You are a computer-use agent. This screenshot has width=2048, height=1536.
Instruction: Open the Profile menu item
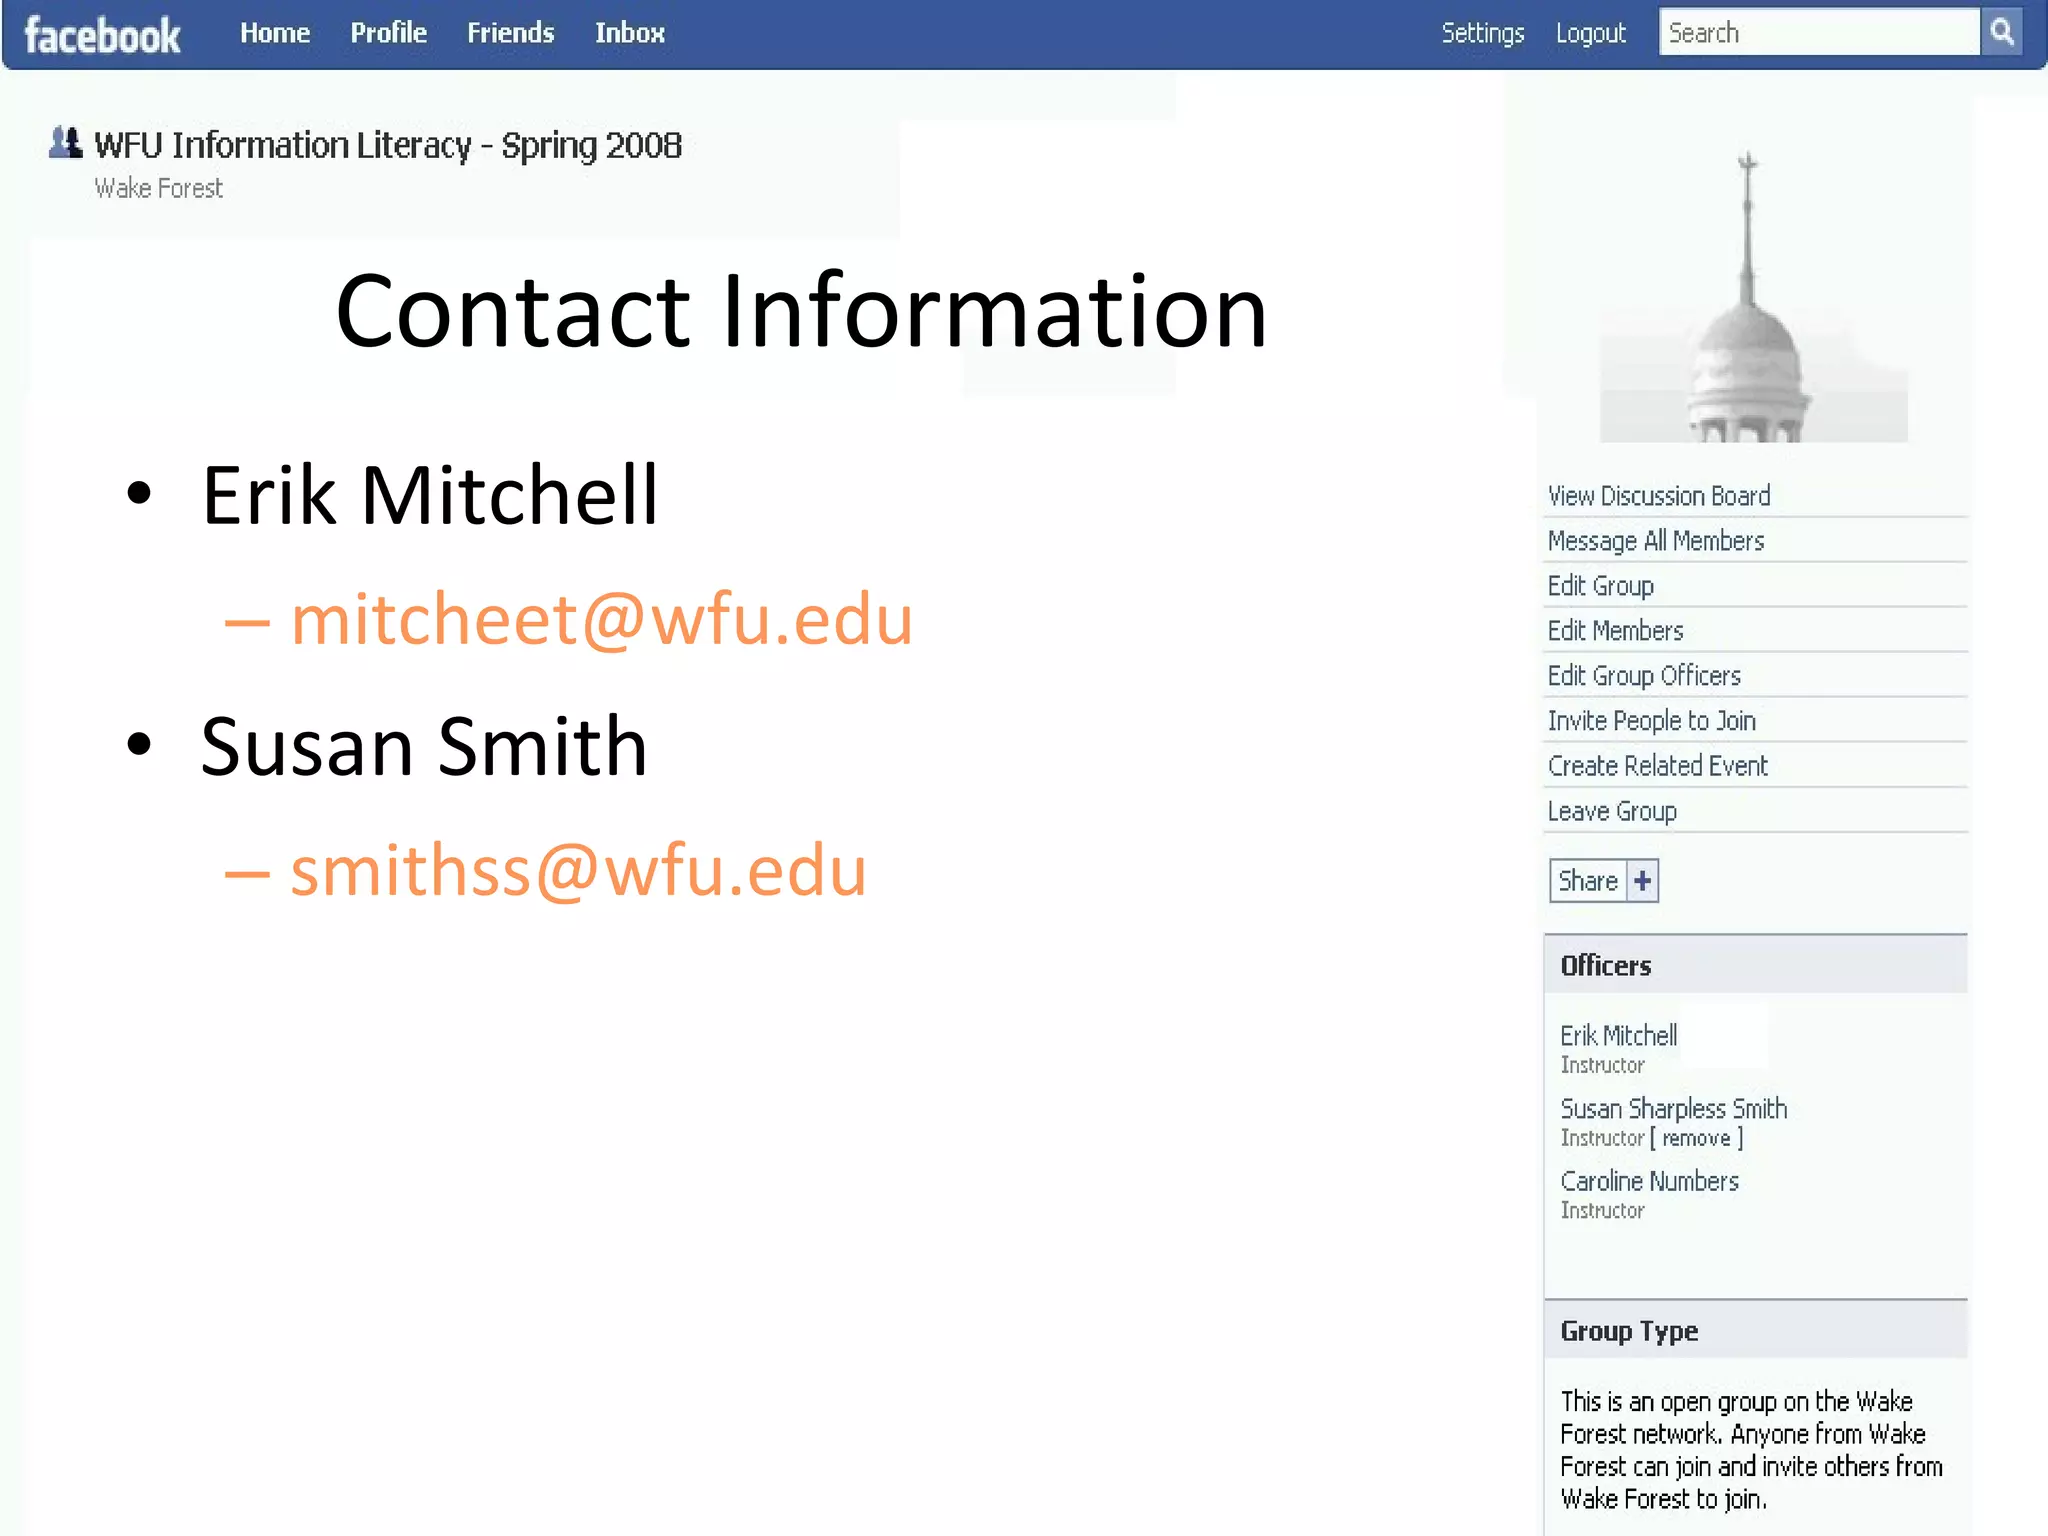click(x=388, y=33)
